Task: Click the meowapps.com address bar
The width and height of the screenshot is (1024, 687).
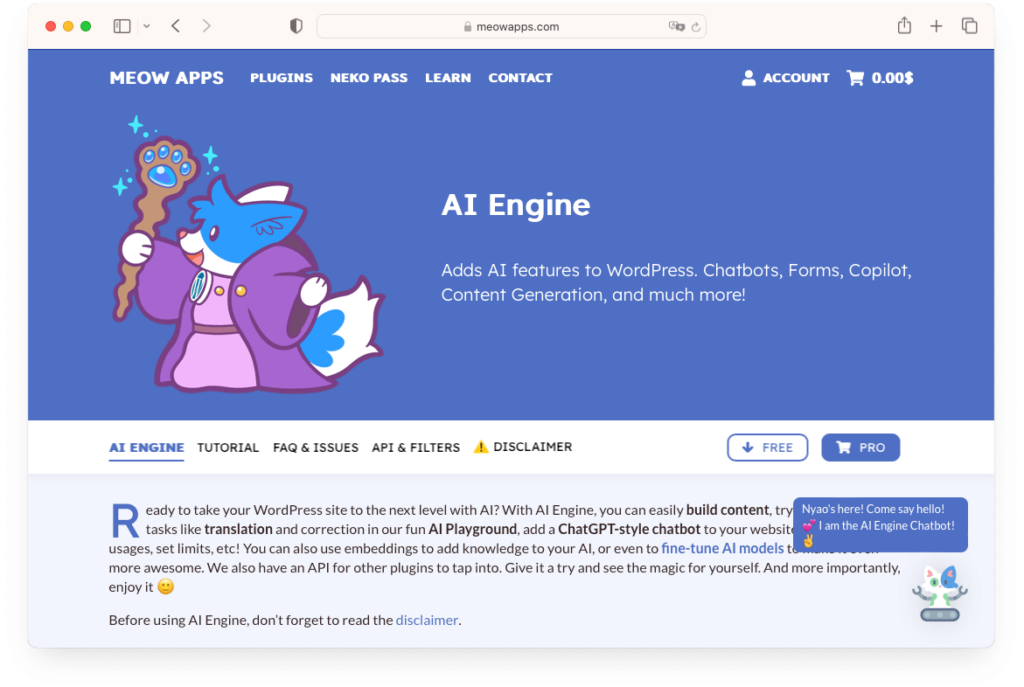Action: [511, 27]
